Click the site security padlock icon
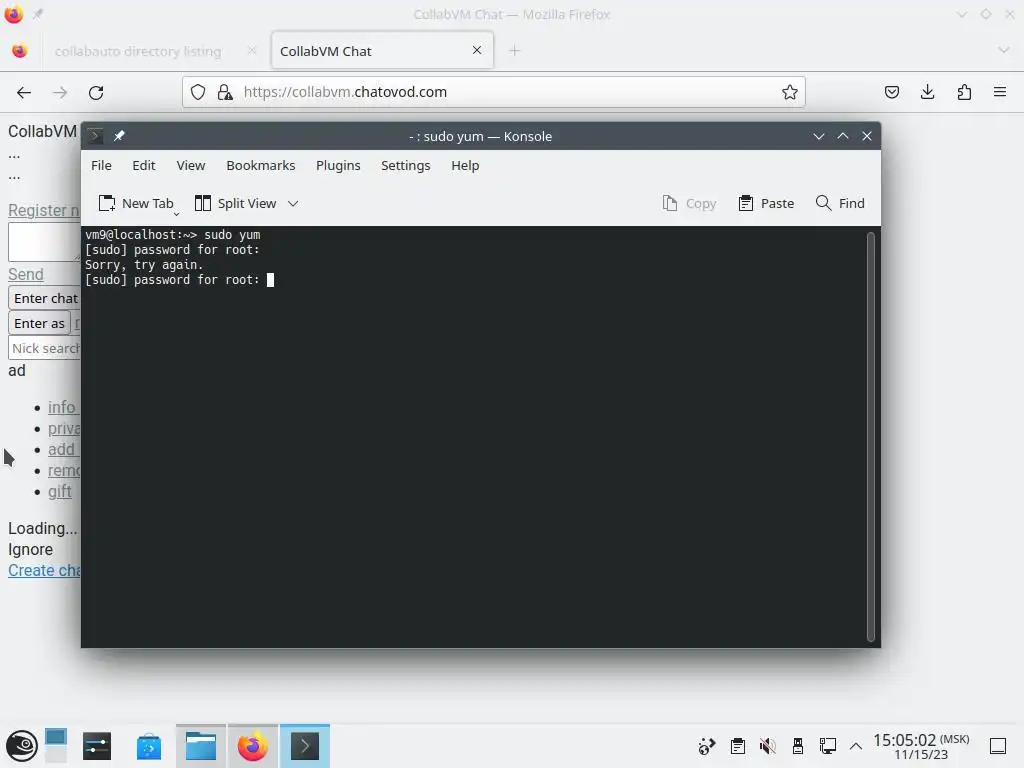This screenshot has height=768, width=1024. [225, 92]
